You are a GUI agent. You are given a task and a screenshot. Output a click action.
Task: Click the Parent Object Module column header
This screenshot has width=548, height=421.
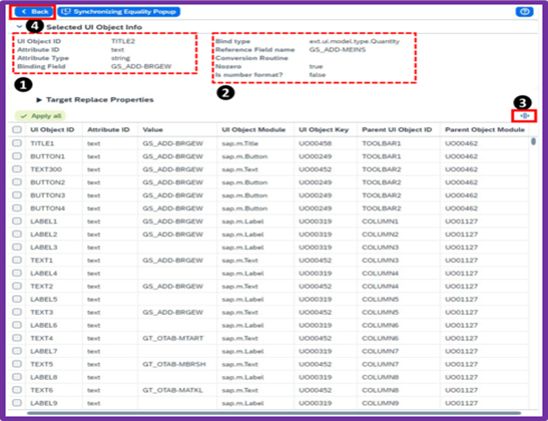pos(485,130)
